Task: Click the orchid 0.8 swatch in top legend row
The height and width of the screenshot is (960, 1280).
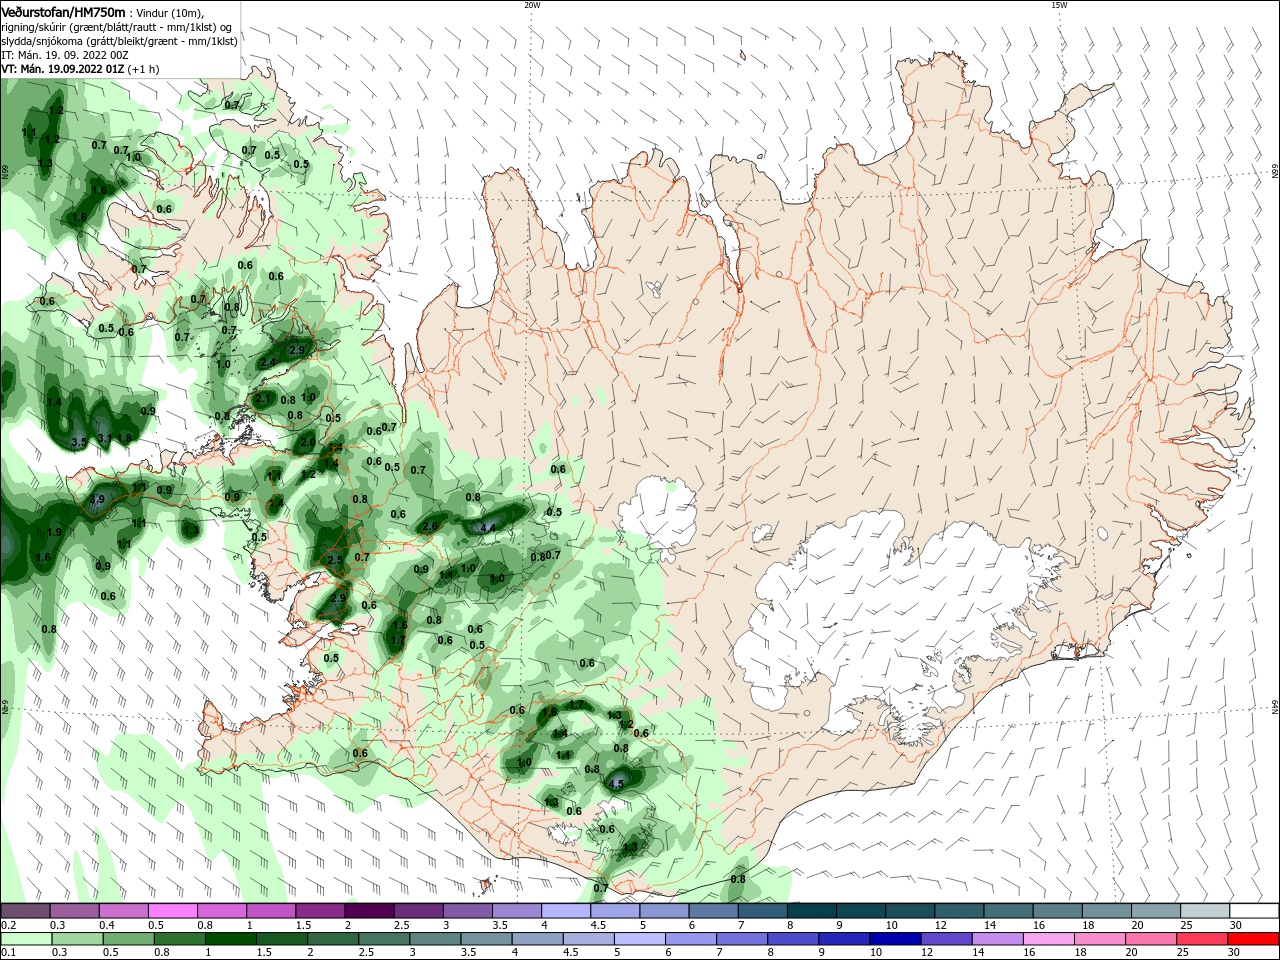Action: (222, 911)
